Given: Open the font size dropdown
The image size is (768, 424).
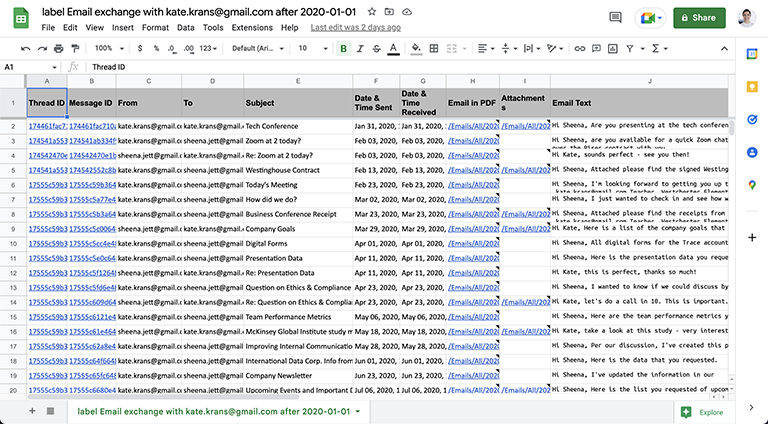Looking at the screenshot, I should click(312, 48).
